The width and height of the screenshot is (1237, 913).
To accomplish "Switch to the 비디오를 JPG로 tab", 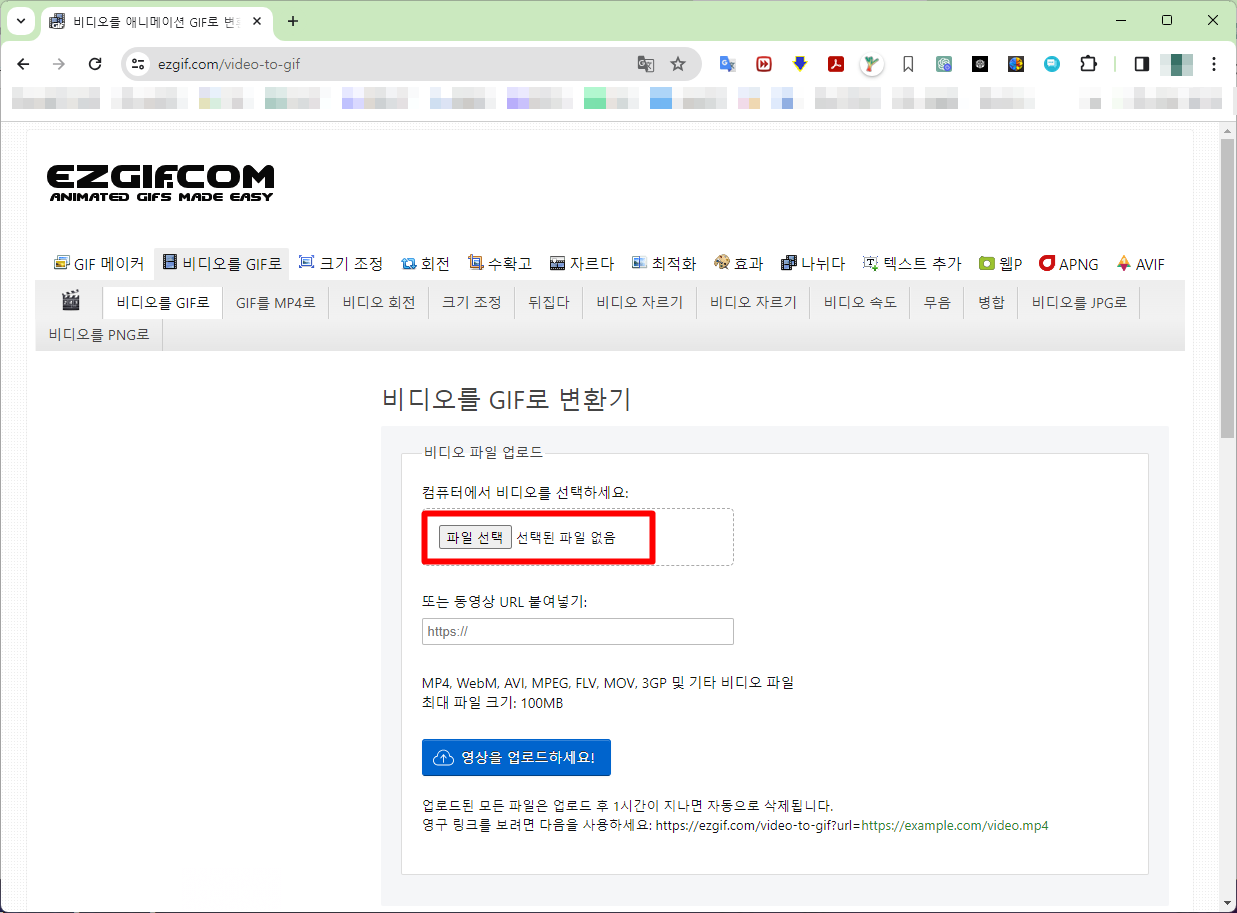I will [1079, 303].
